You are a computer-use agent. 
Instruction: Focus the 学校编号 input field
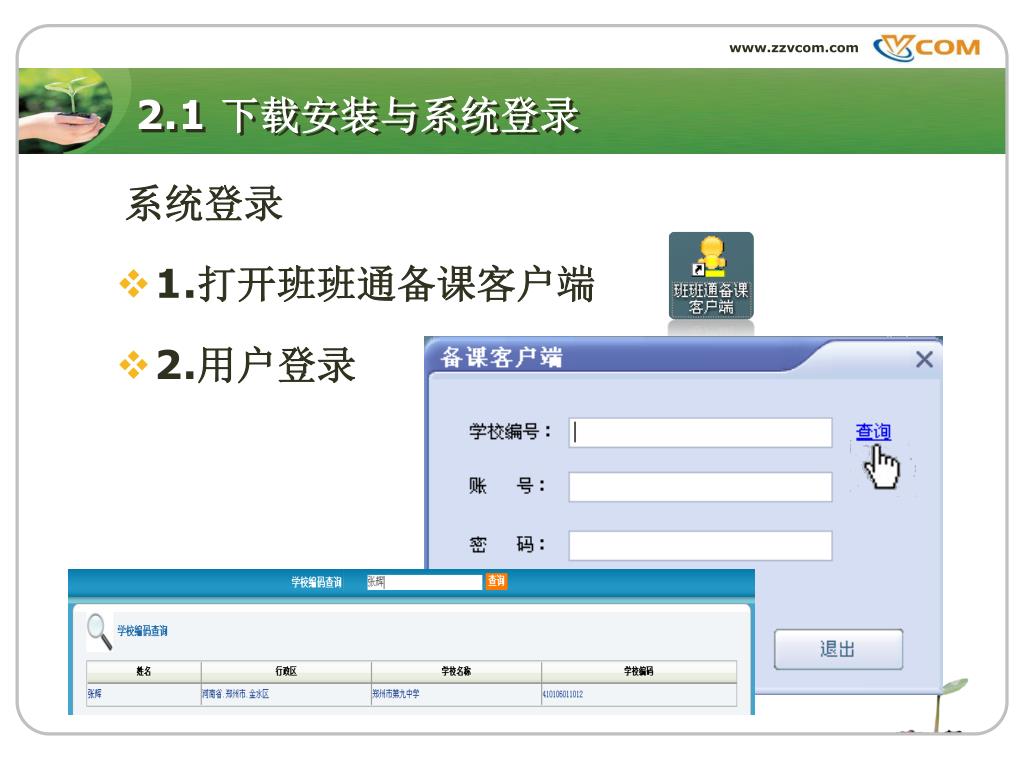(700, 432)
